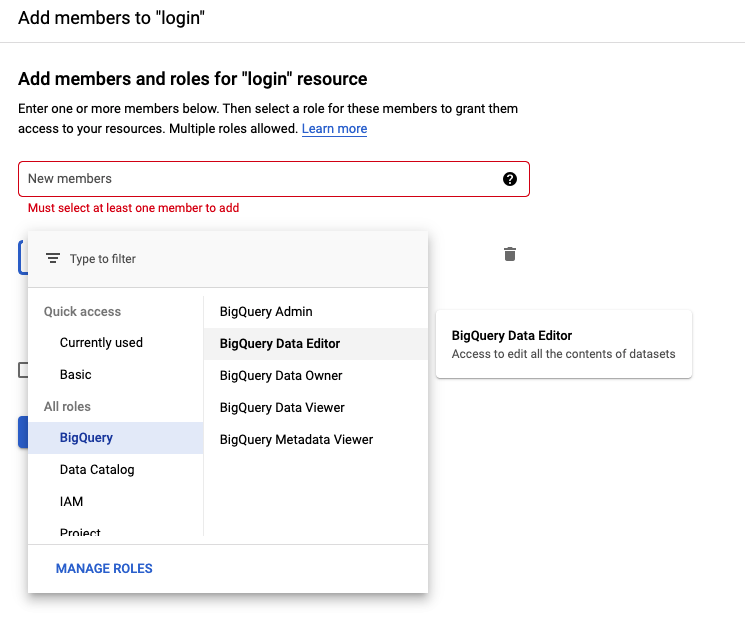Delete the role with trash icon
The image size is (745, 638).
point(510,254)
